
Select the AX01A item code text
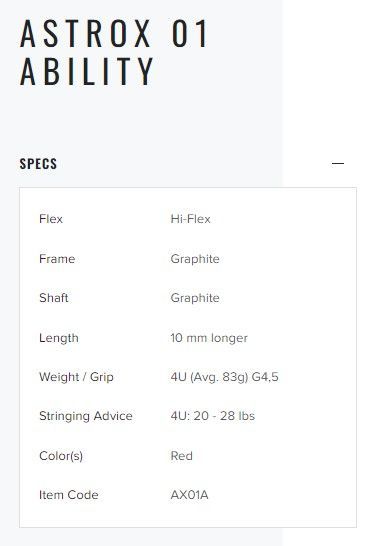[189, 495]
